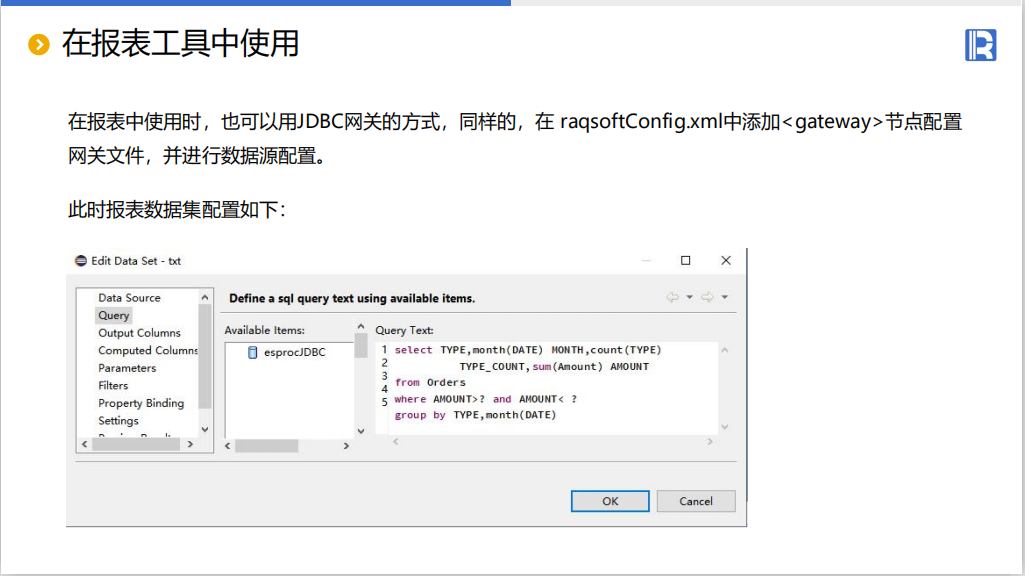Viewport: 1025px width, 576px height.
Task: Click the back navigation arrow in the dialog header
Action: 673,297
